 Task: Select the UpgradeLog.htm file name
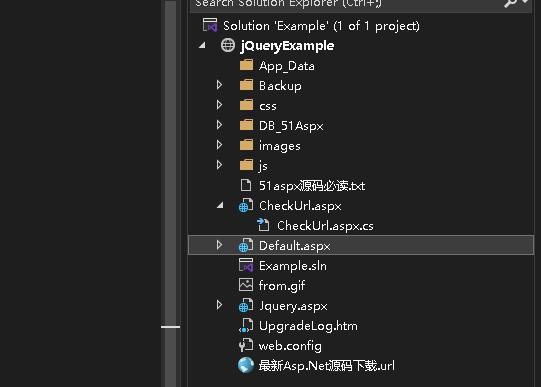[308, 326]
